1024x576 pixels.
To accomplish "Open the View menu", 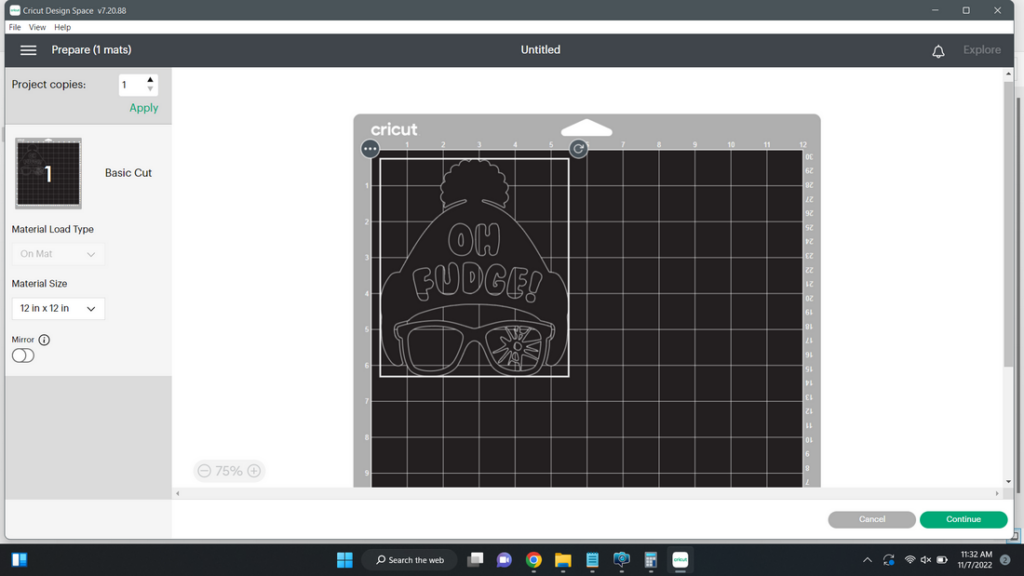I will (37, 27).
